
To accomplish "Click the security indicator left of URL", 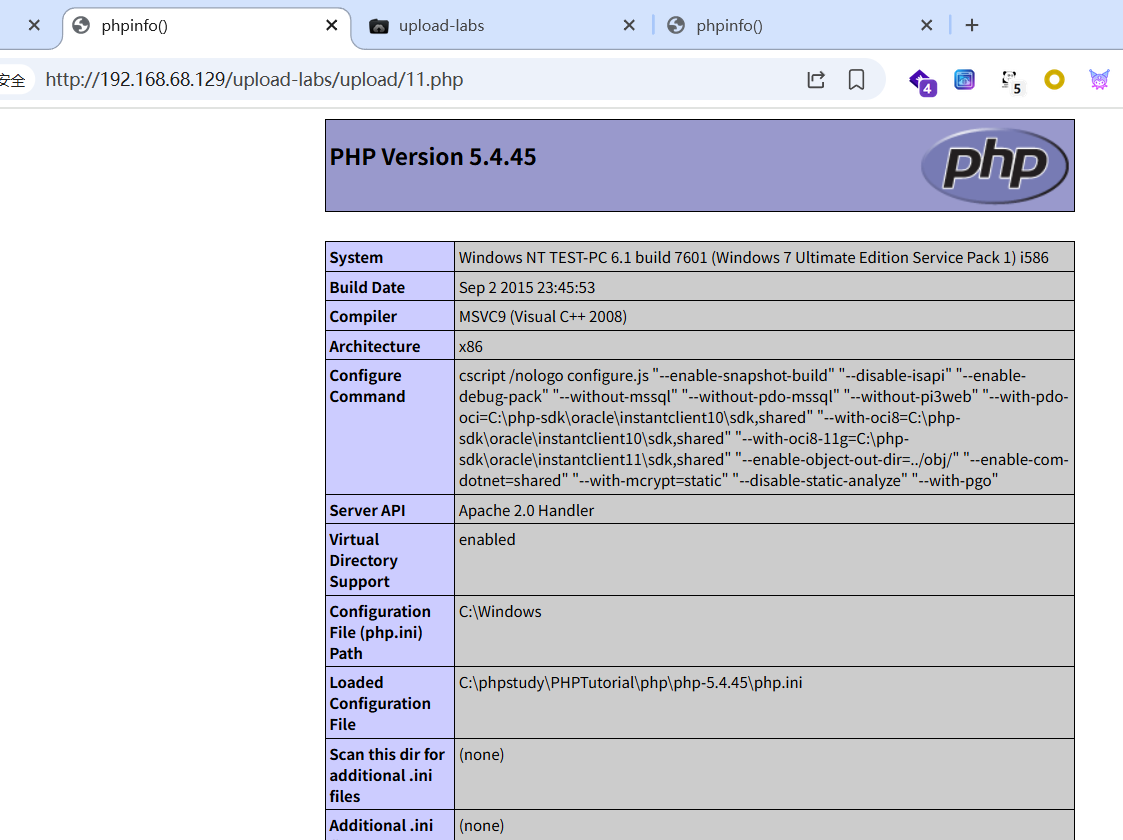I will pyautogui.click(x=13, y=80).
